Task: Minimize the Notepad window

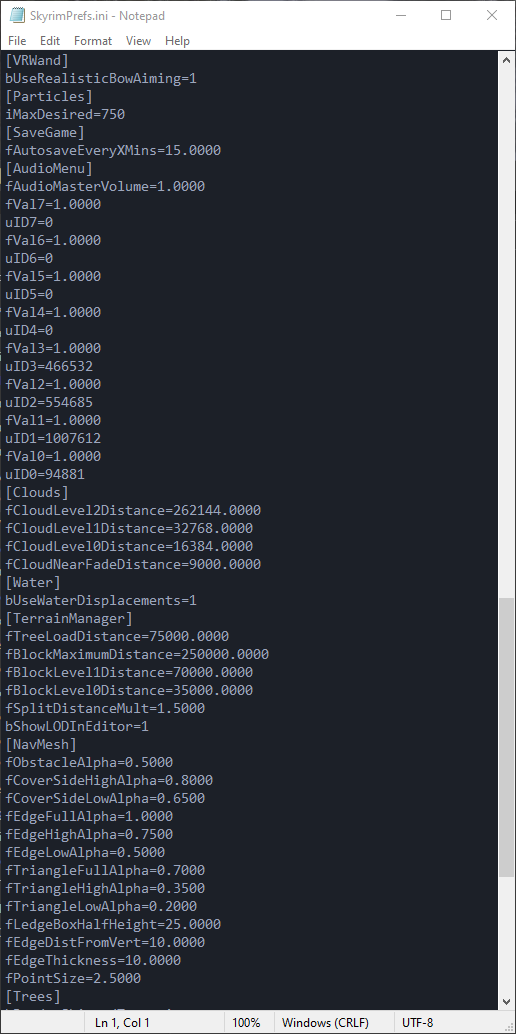Action: coord(401,15)
